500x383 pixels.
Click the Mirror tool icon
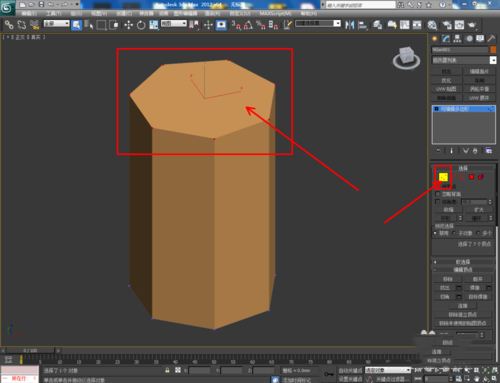[x=349, y=25]
